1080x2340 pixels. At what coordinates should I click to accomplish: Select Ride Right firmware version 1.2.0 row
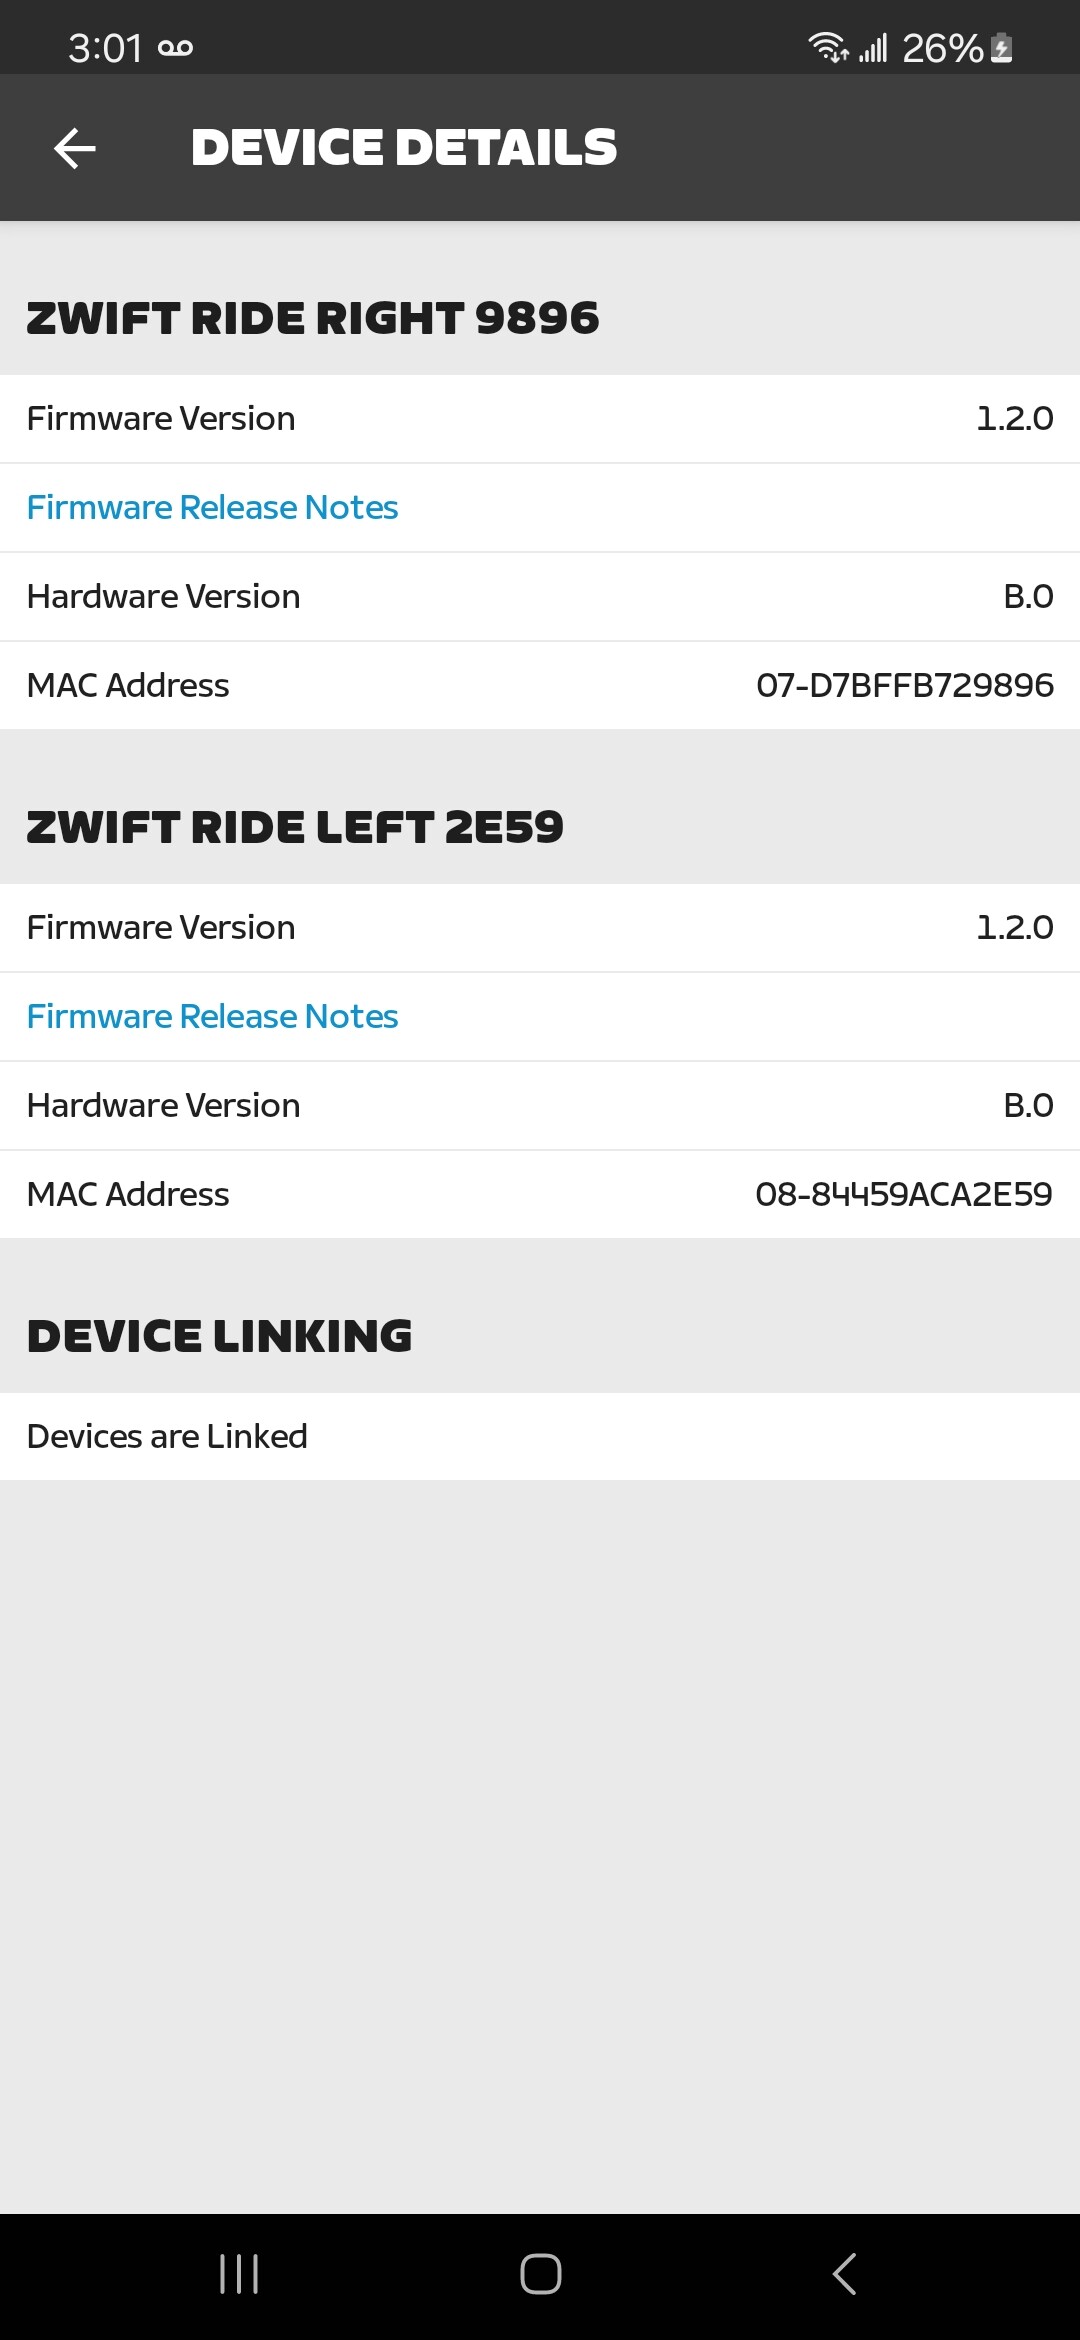tap(540, 419)
